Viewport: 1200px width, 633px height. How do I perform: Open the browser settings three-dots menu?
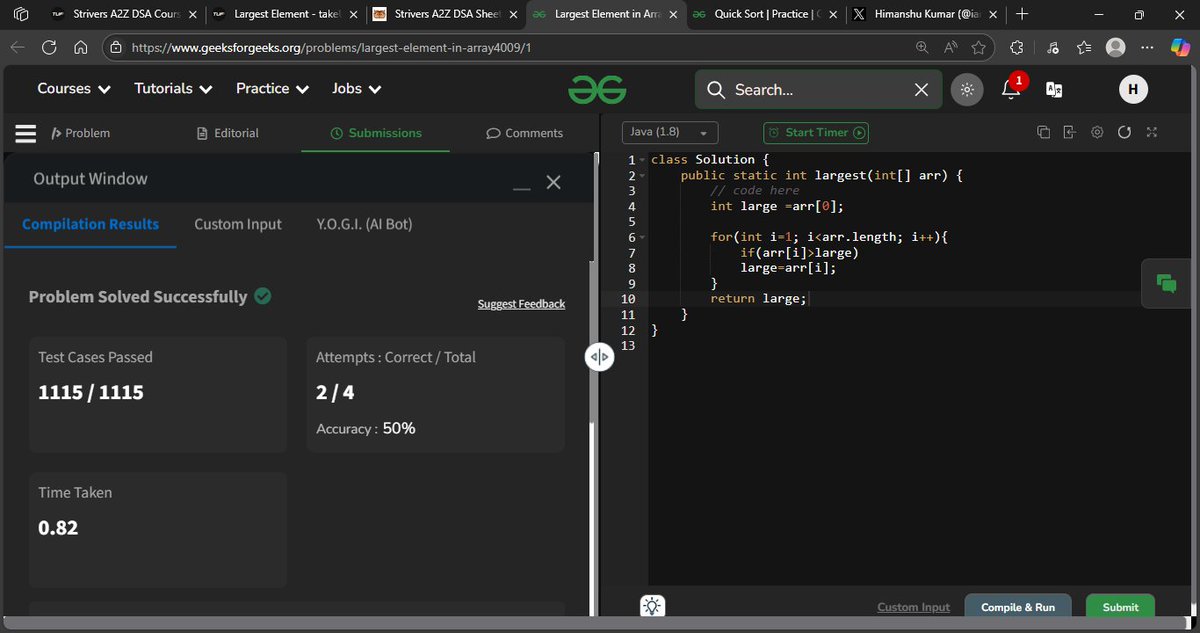[x=1146, y=47]
